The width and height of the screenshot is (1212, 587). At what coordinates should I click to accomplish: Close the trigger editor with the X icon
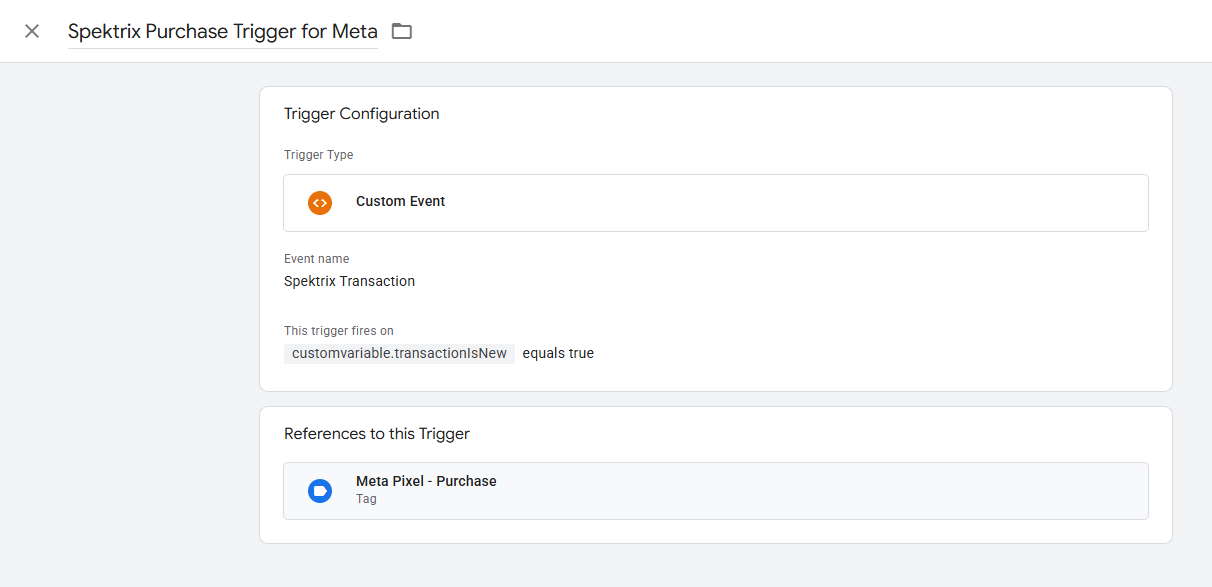coord(31,31)
